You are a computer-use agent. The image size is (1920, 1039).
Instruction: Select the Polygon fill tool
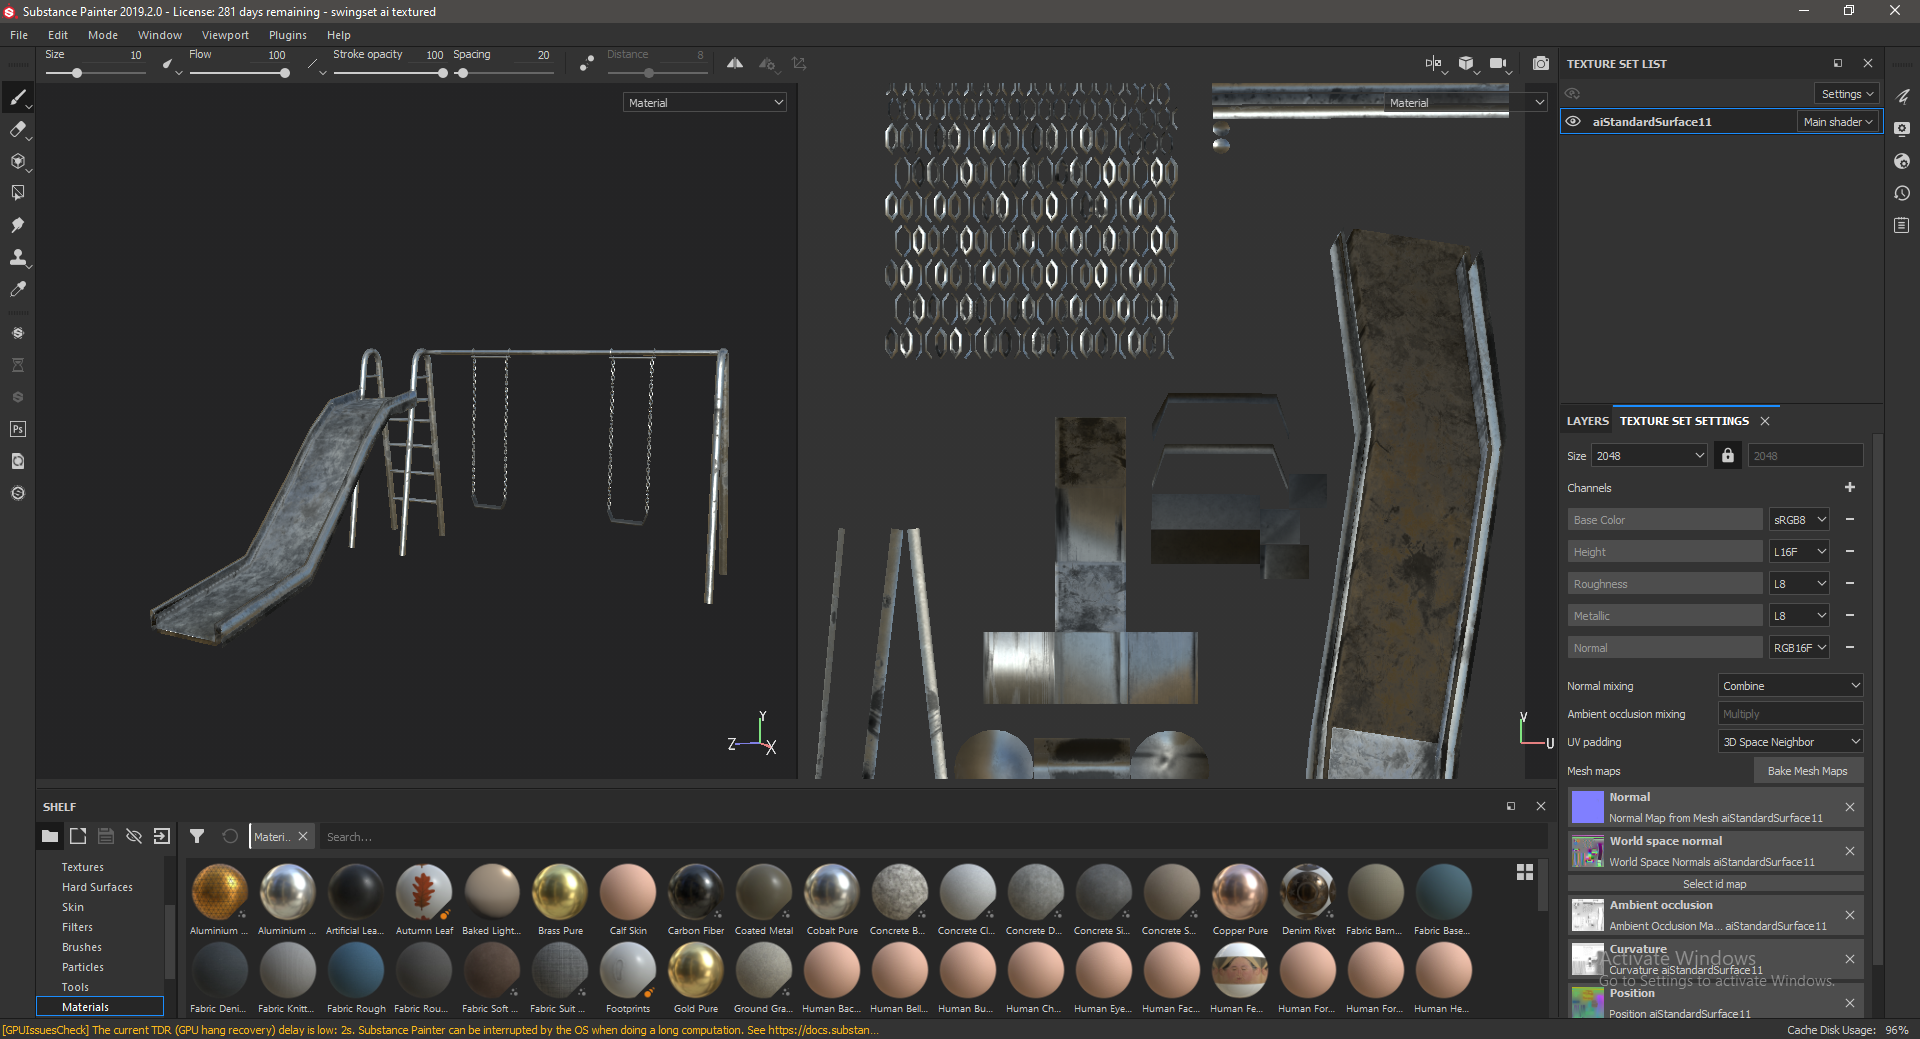(x=17, y=193)
